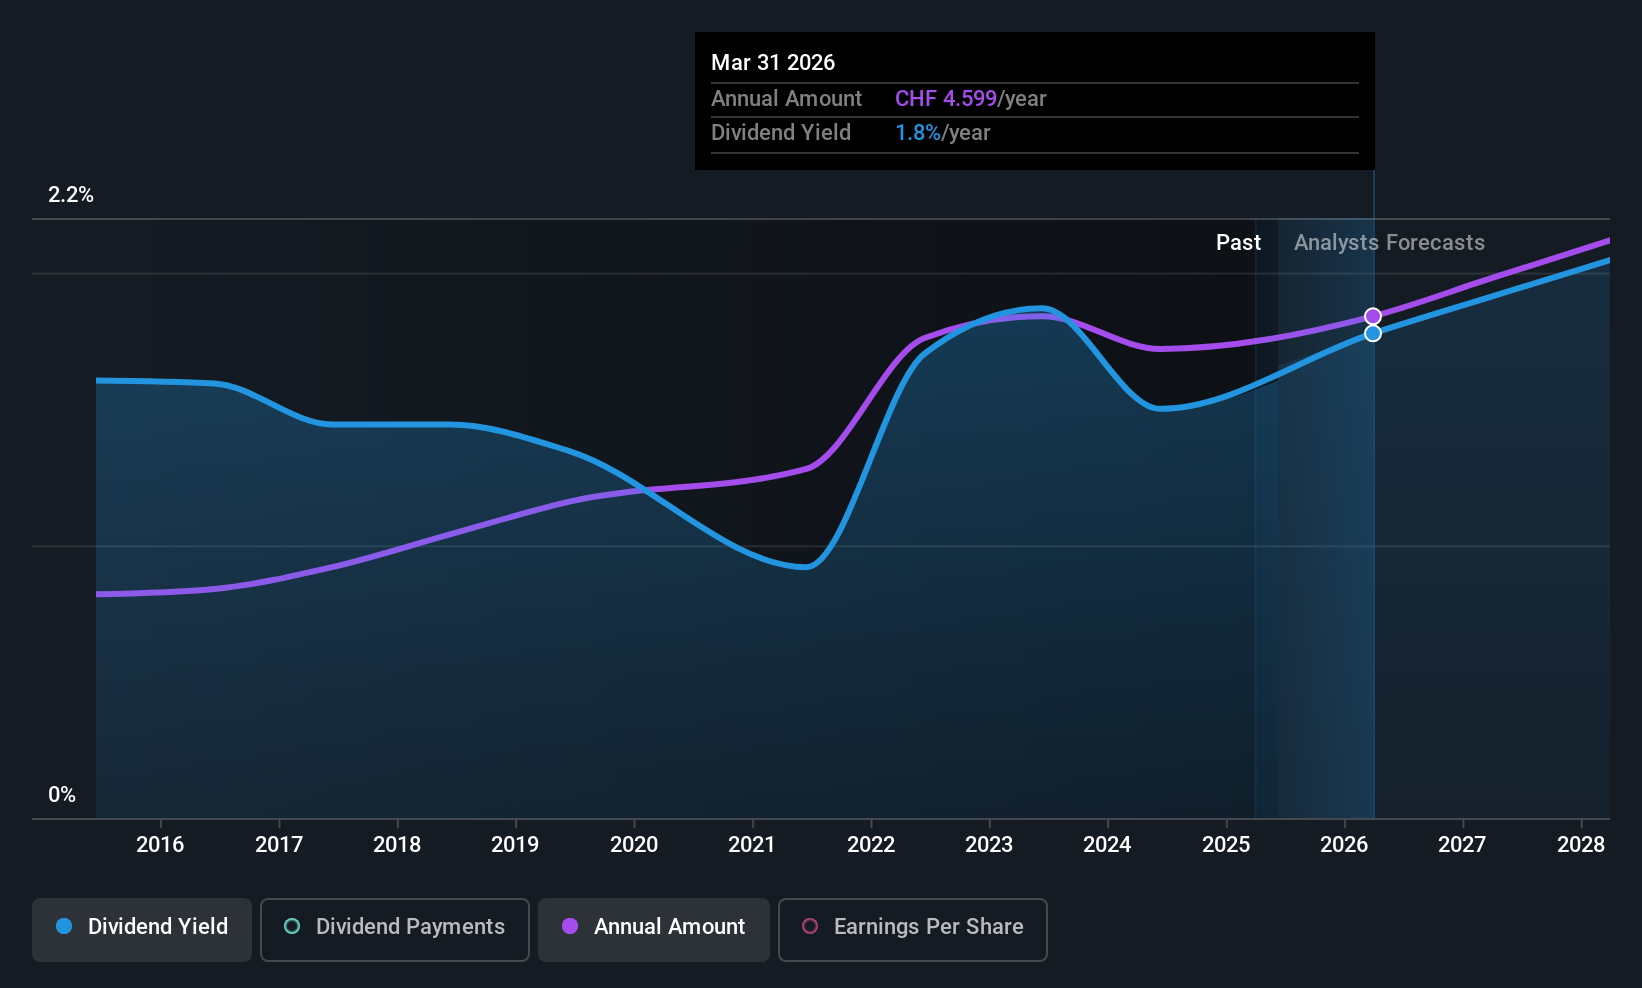Click the 2020 x-axis label
This screenshot has height=988, width=1642.
pos(634,845)
